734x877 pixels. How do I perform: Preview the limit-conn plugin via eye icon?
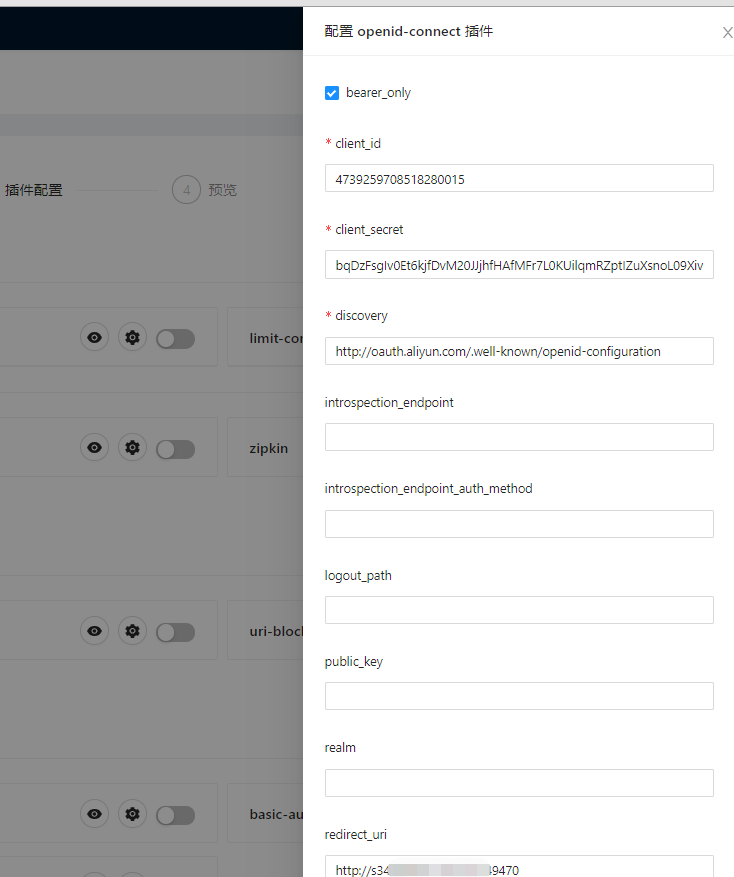(94, 337)
